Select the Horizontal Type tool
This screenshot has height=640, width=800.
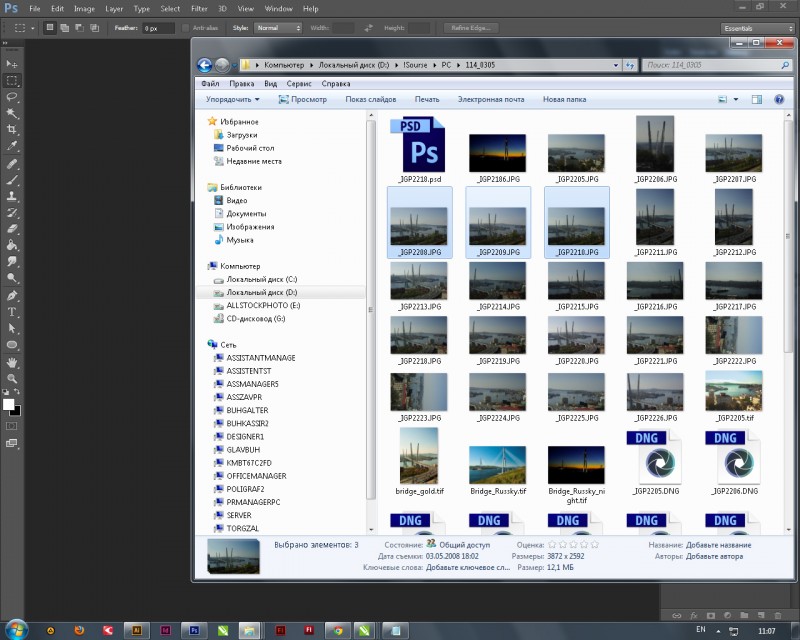pyautogui.click(x=12, y=312)
